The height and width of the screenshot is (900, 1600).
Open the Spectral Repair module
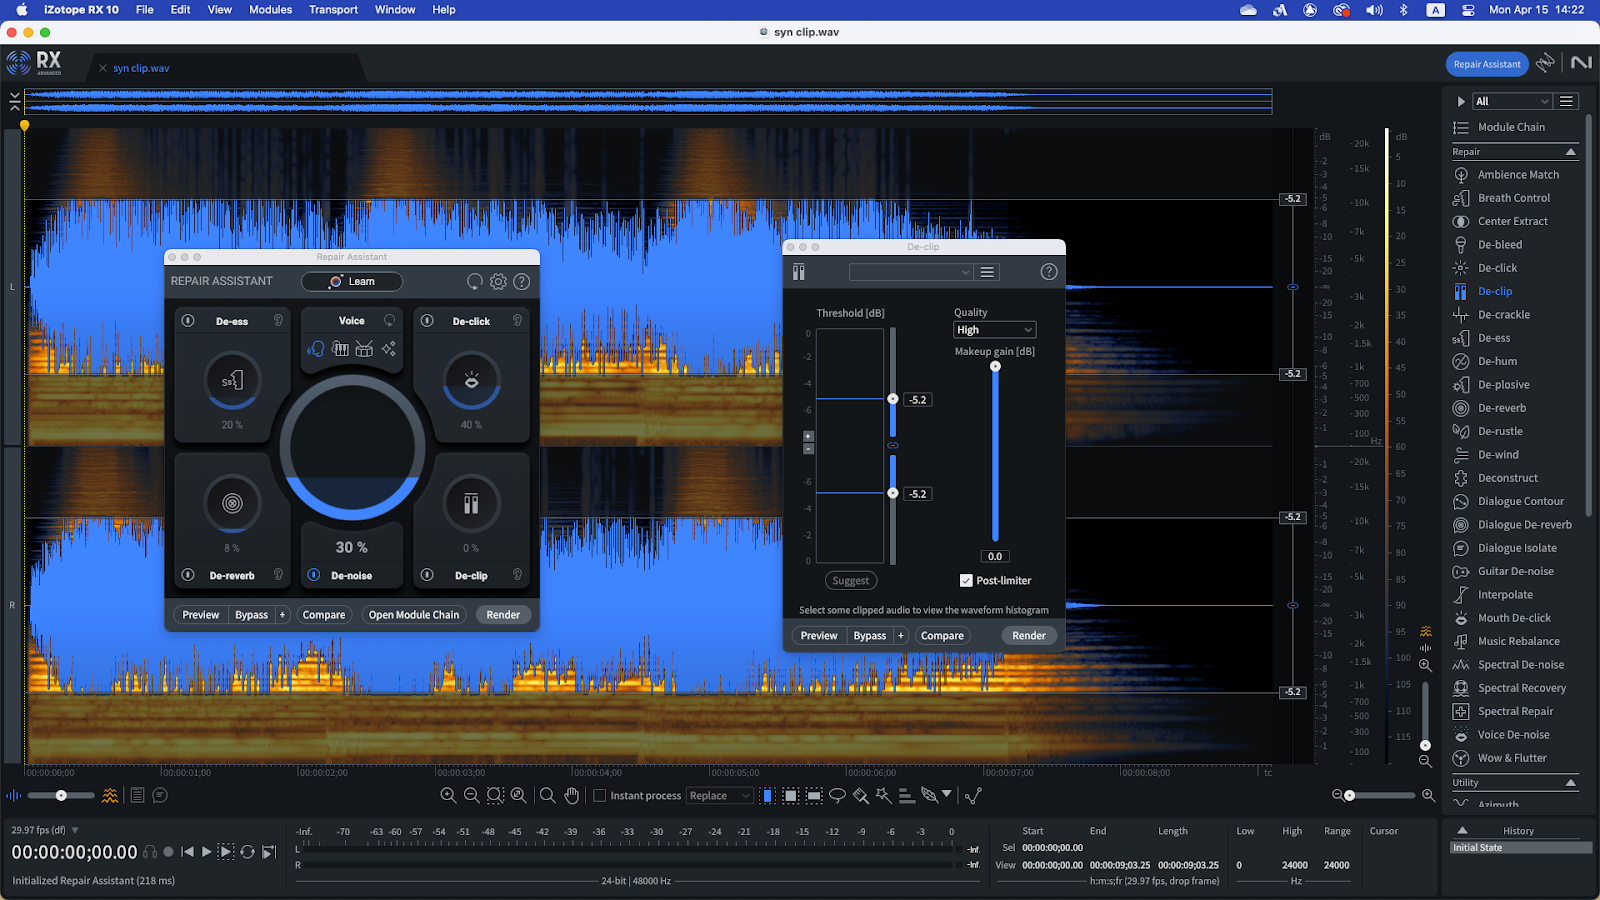tap(1516, 711)
